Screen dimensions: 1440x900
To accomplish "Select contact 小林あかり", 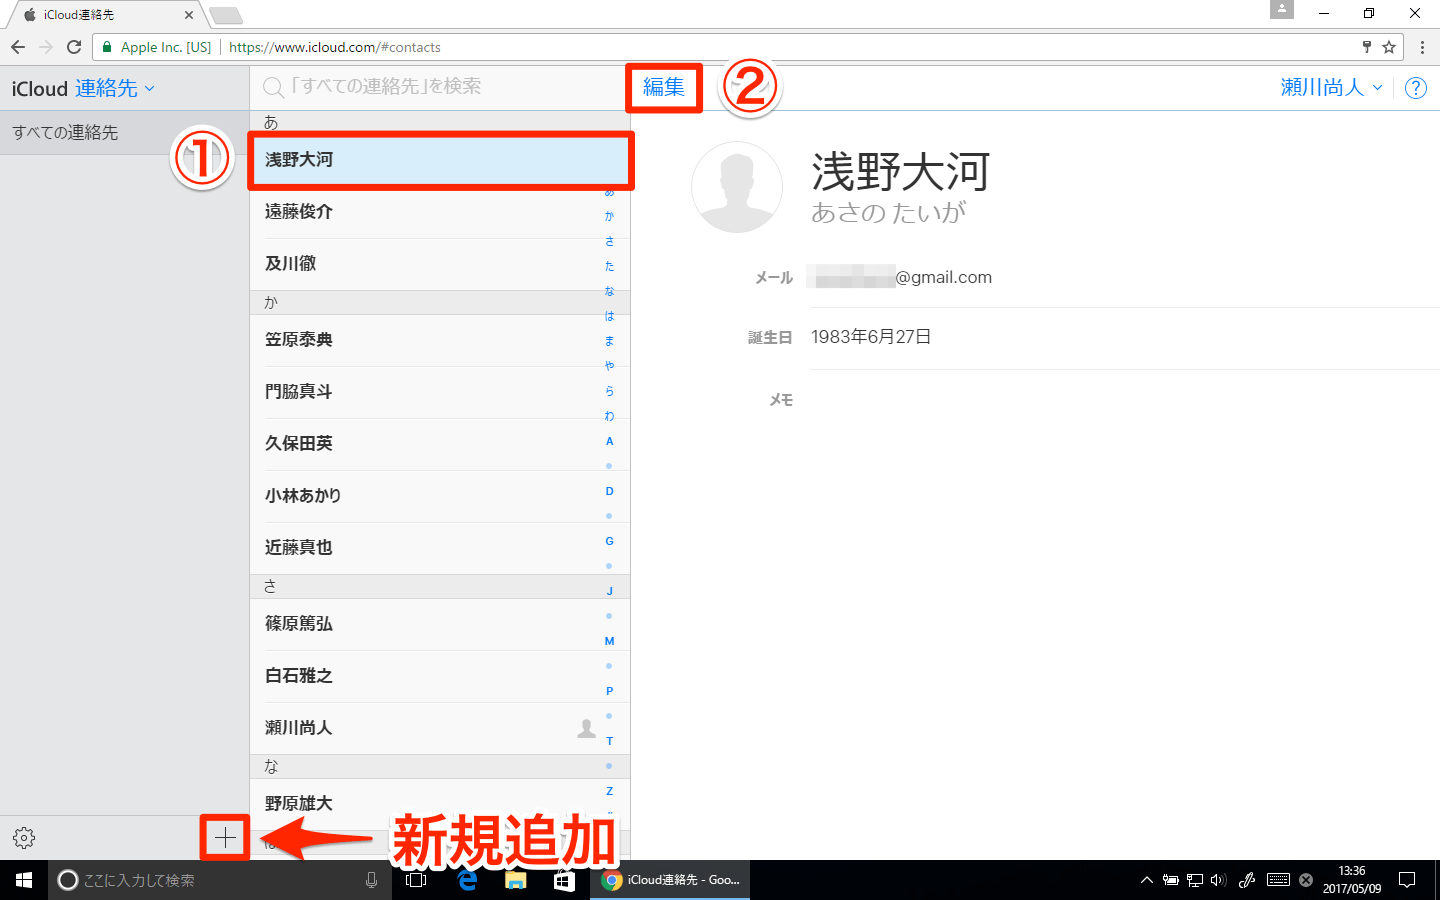I will [x=440, y=496].
